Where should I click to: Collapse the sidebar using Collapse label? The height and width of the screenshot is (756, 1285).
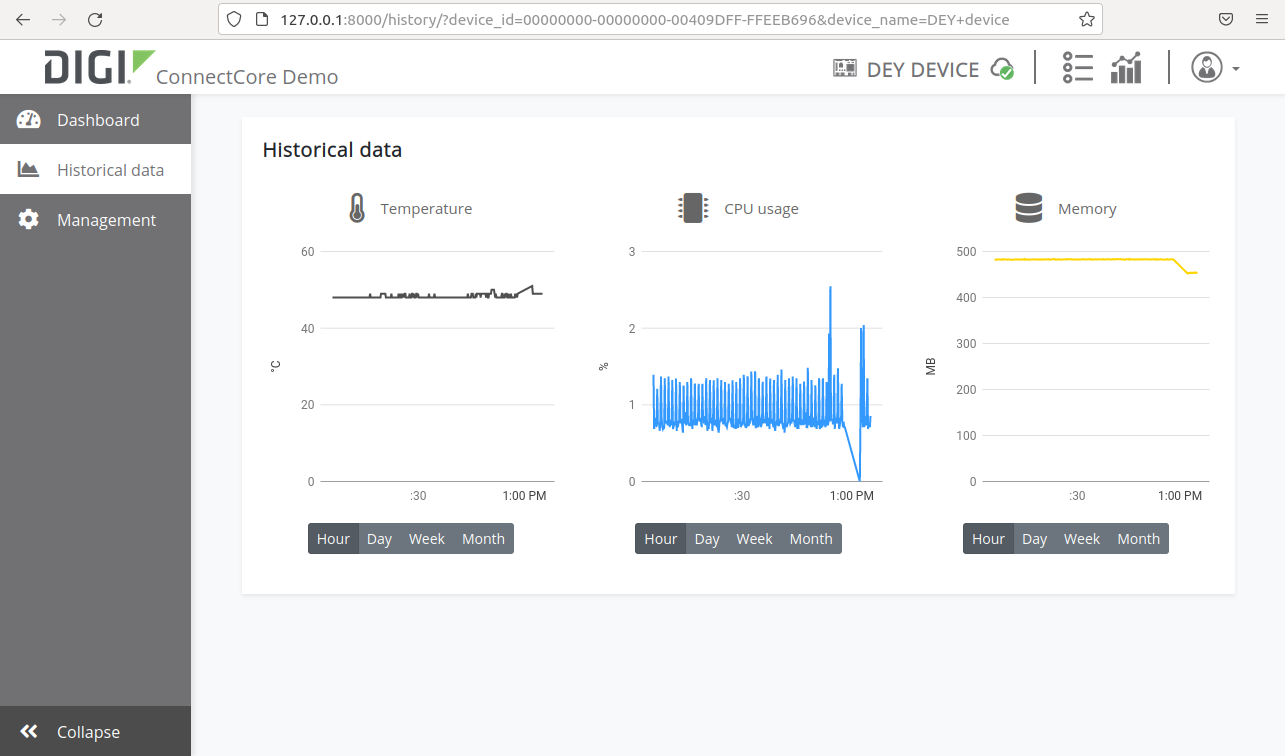click(88, 732)
